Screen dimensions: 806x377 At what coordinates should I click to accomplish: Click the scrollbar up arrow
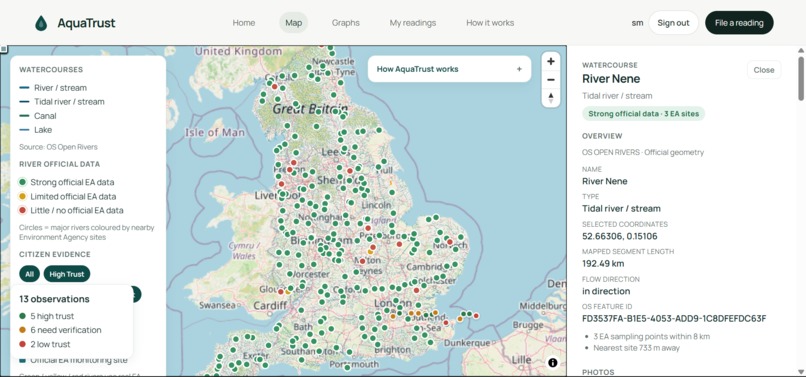(x=801, y=50)
